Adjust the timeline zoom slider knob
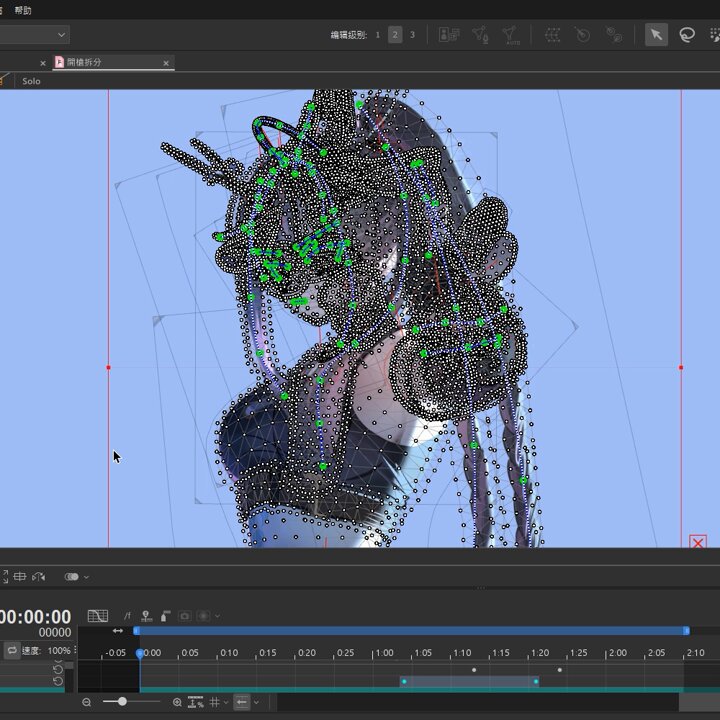This screenshot has height=720, width=720. [x=122, y=702]
